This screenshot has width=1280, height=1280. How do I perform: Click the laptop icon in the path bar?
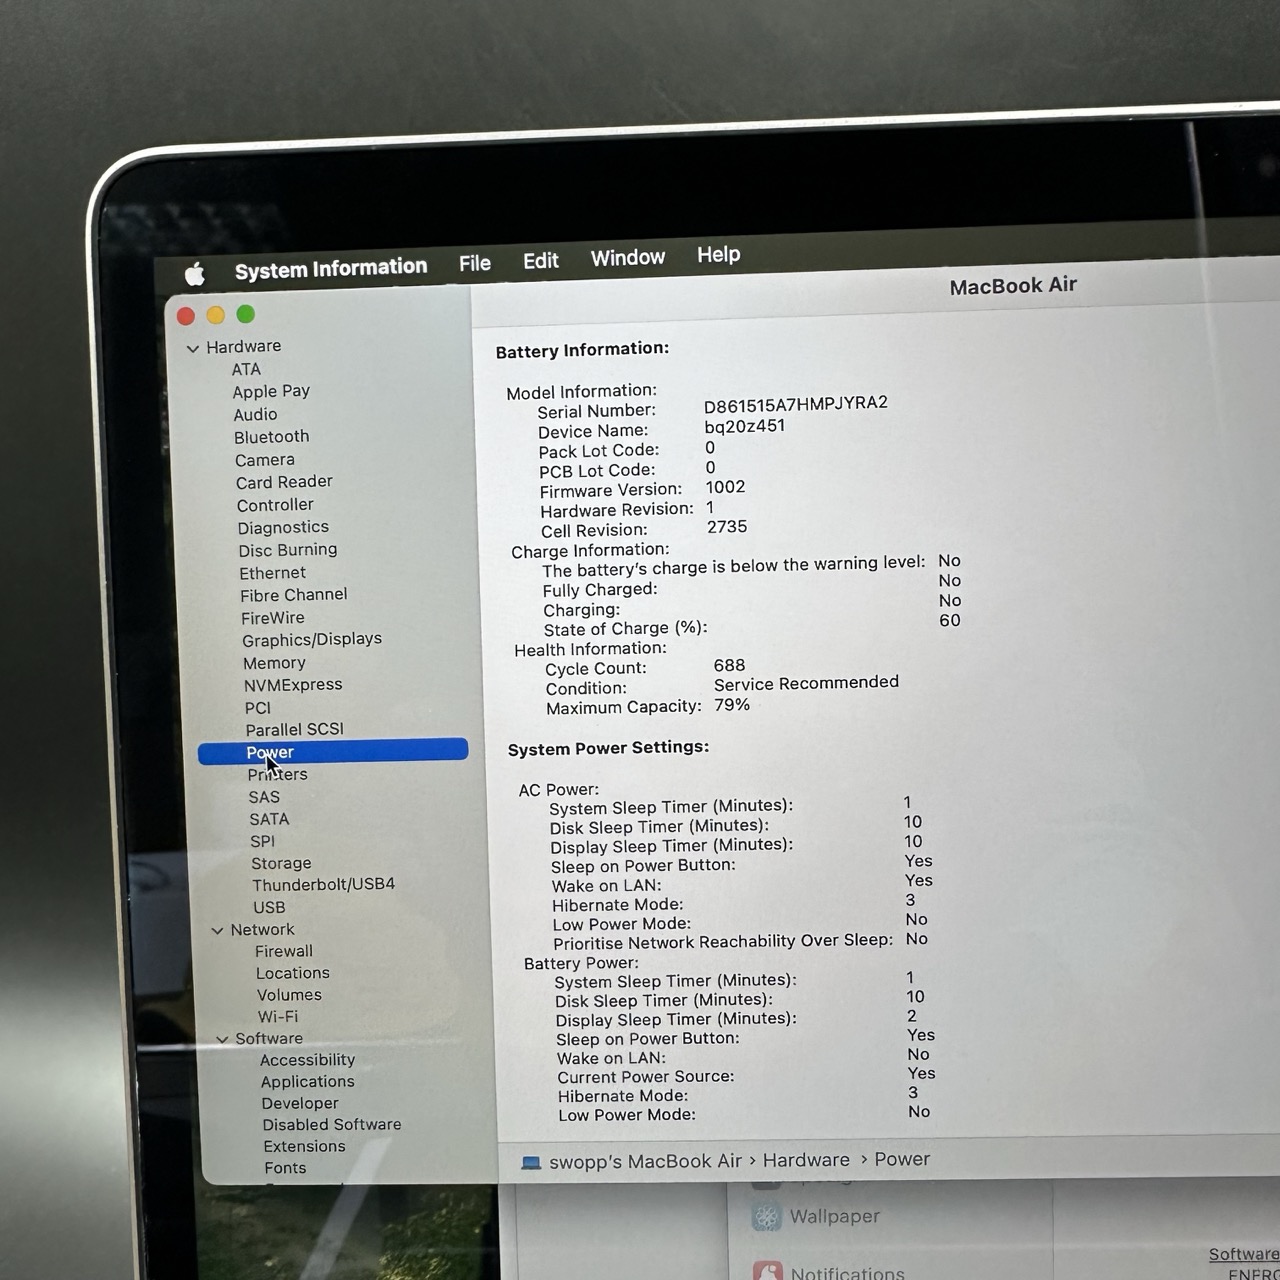(x=531, y=1163)
